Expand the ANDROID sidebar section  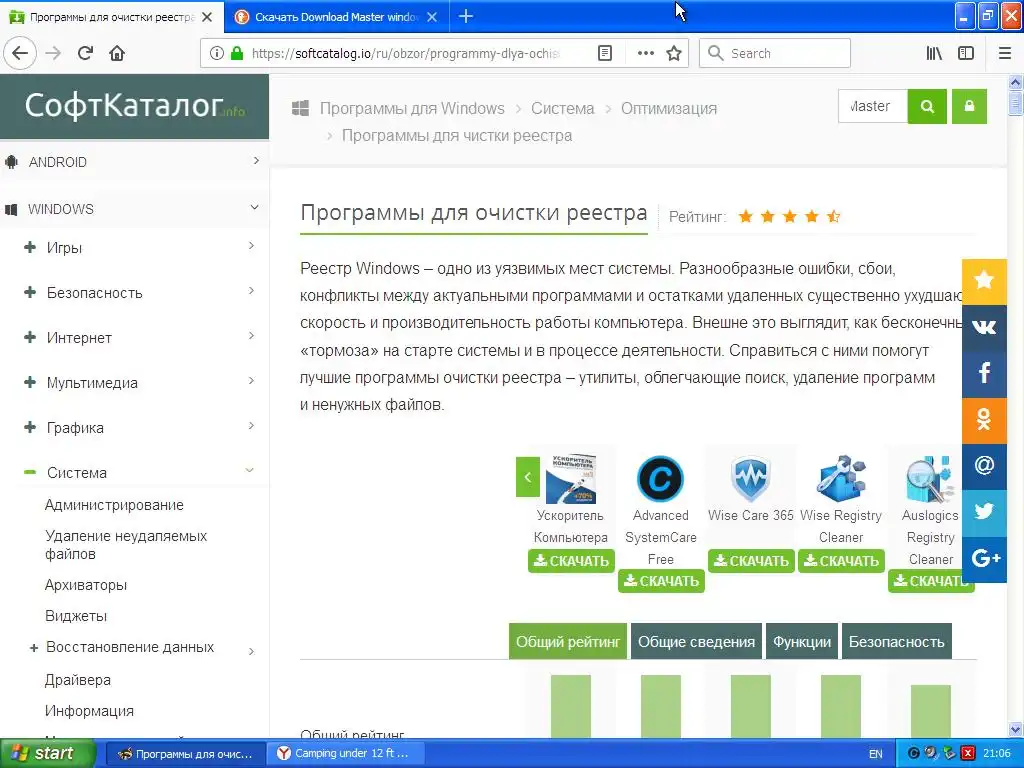[134, 162]
